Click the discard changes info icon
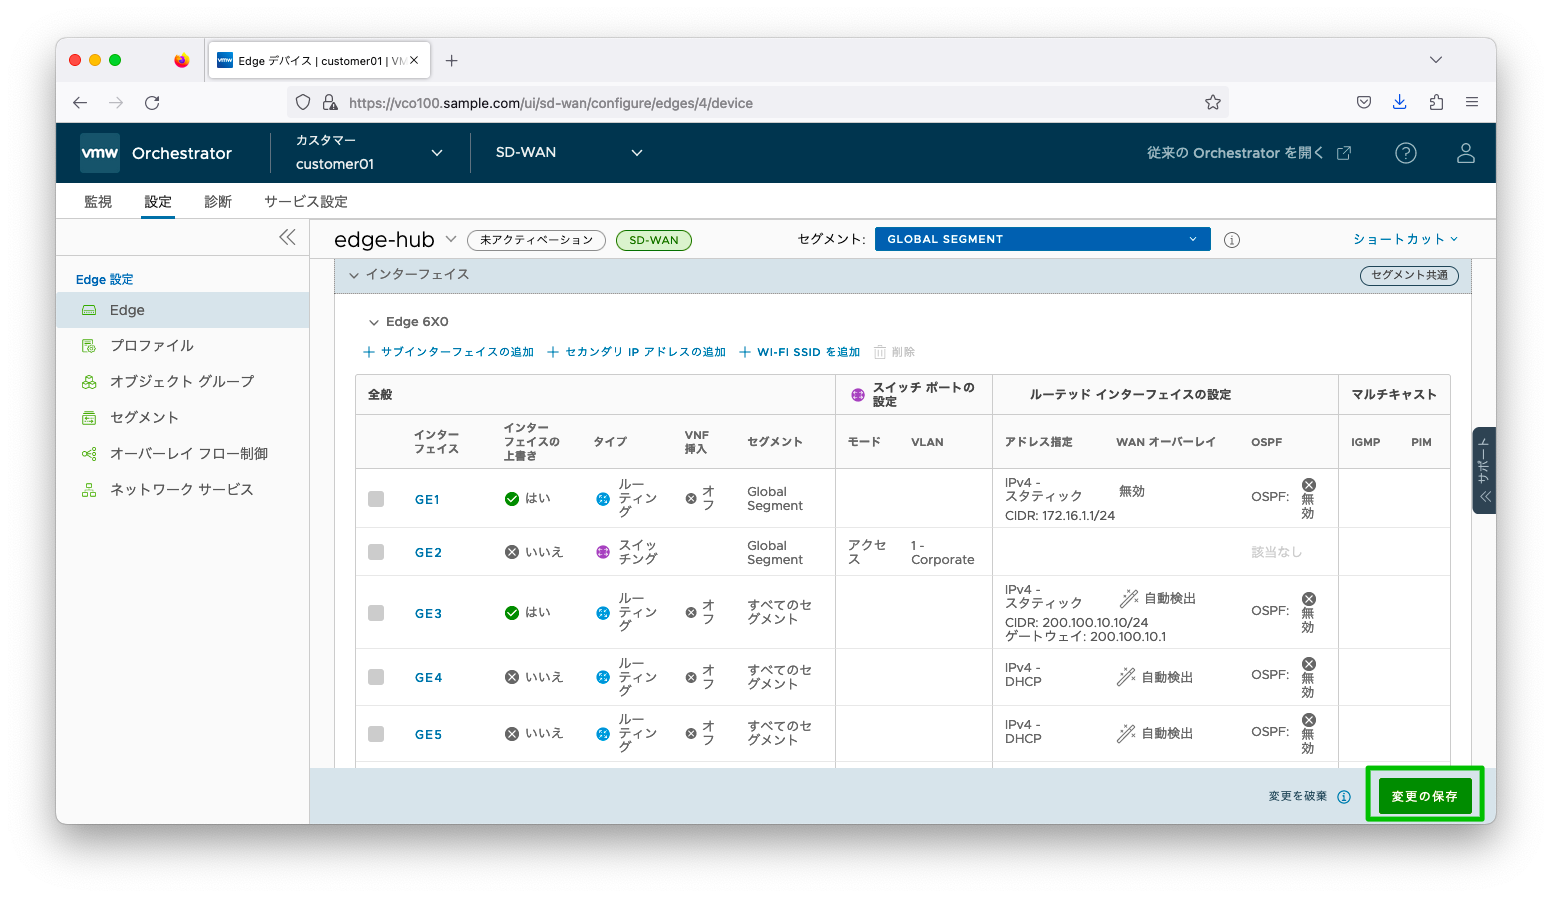1552x898 pixels. pos(1344,797)
